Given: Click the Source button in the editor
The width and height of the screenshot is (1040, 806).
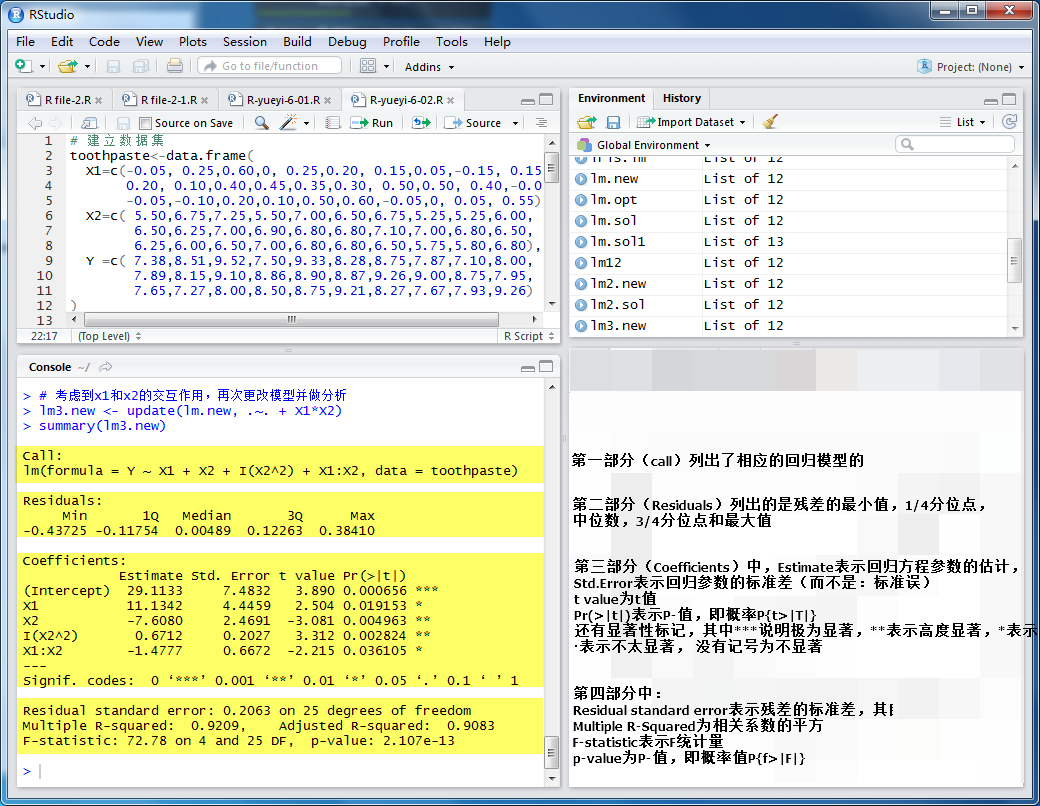Looking at the screenshot, I should pos(473,123).
